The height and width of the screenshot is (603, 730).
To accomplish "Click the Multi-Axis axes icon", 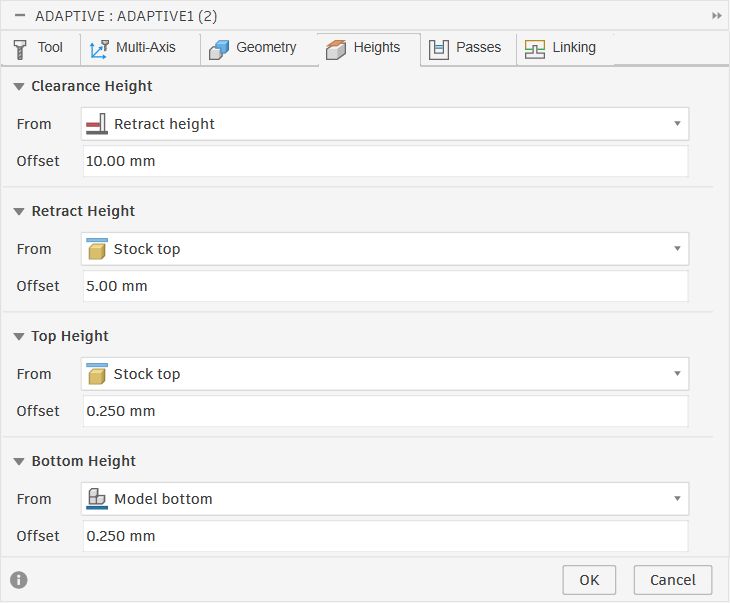I will coord(99,49).
